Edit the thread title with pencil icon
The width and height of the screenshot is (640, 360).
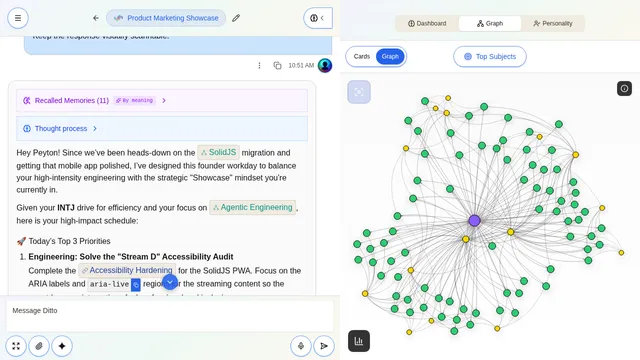(x=236, y=18)
